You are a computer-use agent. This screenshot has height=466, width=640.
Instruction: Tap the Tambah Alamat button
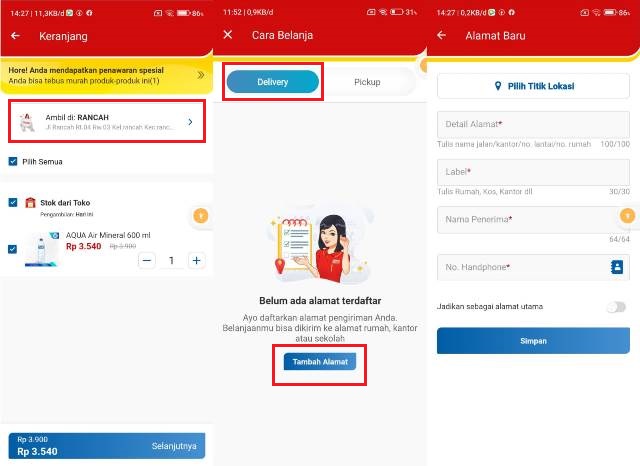pos(320,362)
